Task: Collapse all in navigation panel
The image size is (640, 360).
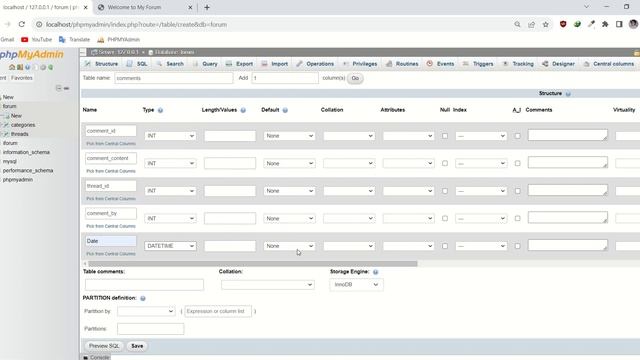Action: click(58, 88)
